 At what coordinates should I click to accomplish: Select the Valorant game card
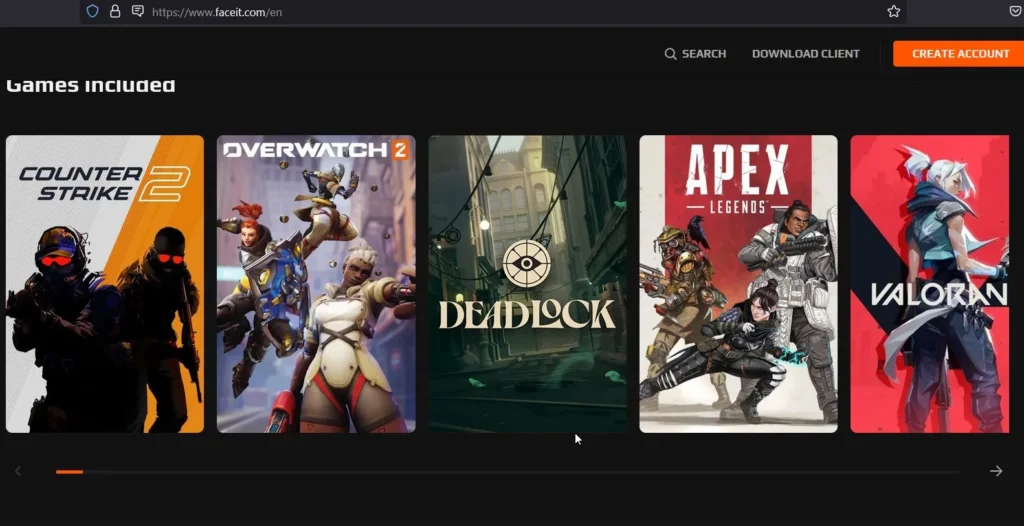click(929, 284)
